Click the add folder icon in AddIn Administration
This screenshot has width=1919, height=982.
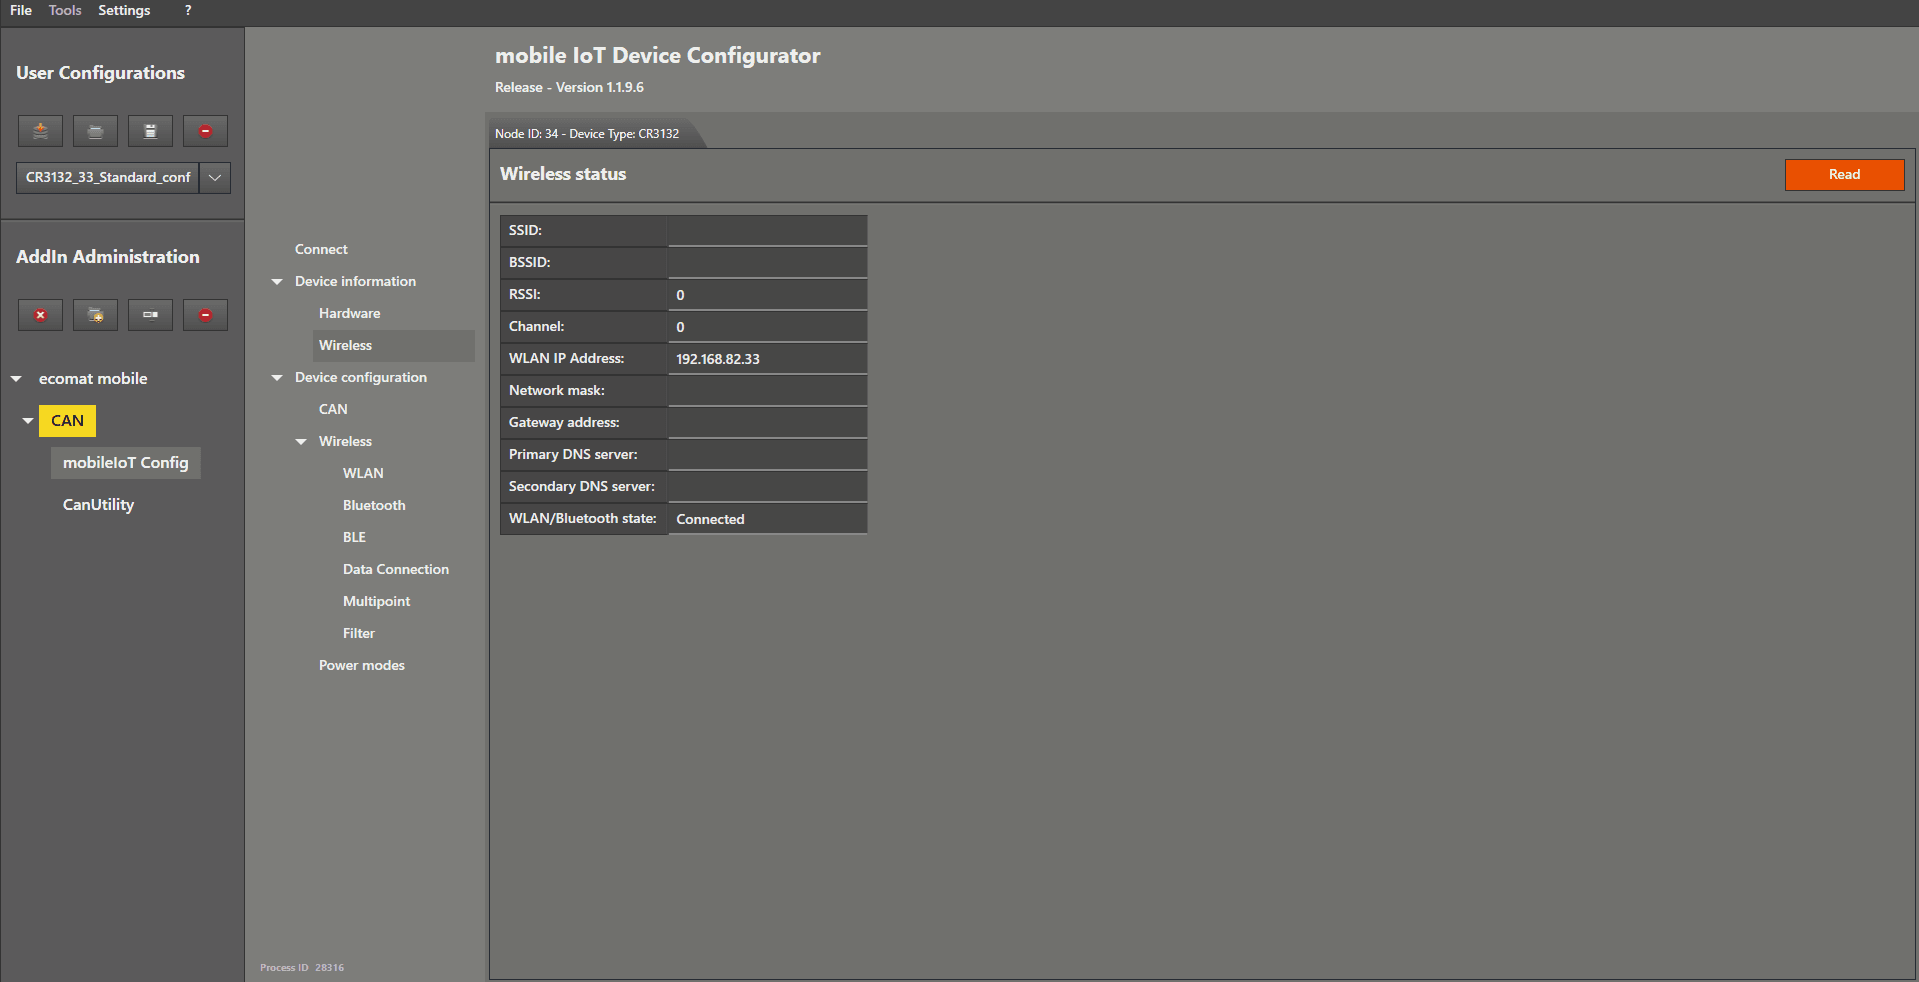click(x=95, y=315)
